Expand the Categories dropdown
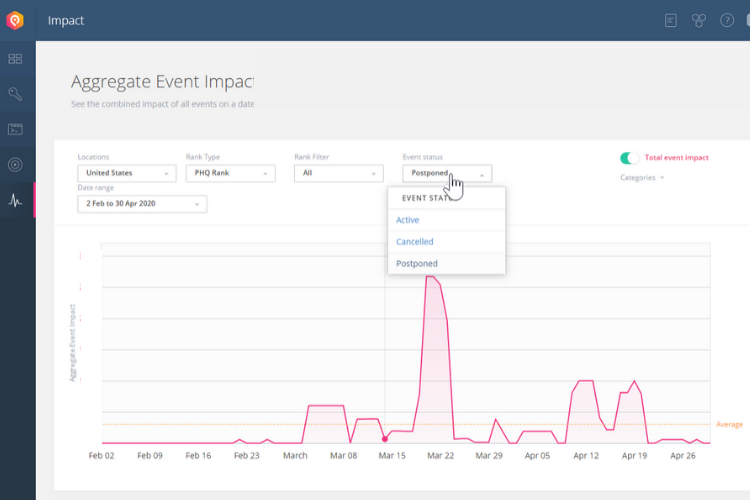750x500 pixels. click(x=642, y=178)
